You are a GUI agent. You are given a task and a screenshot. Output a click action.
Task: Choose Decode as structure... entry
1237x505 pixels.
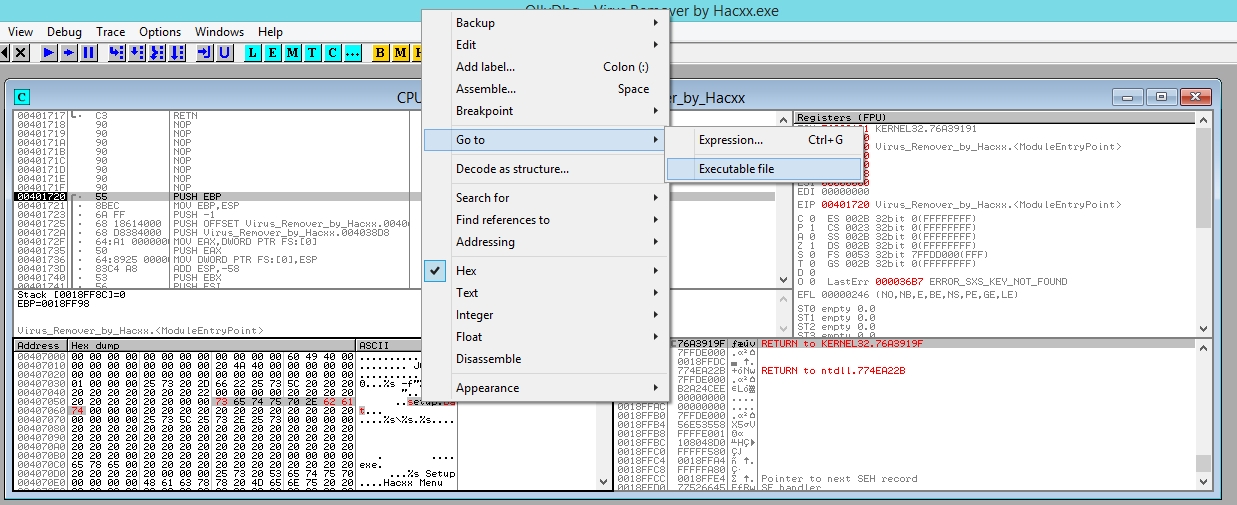click(x=544, y=169)
